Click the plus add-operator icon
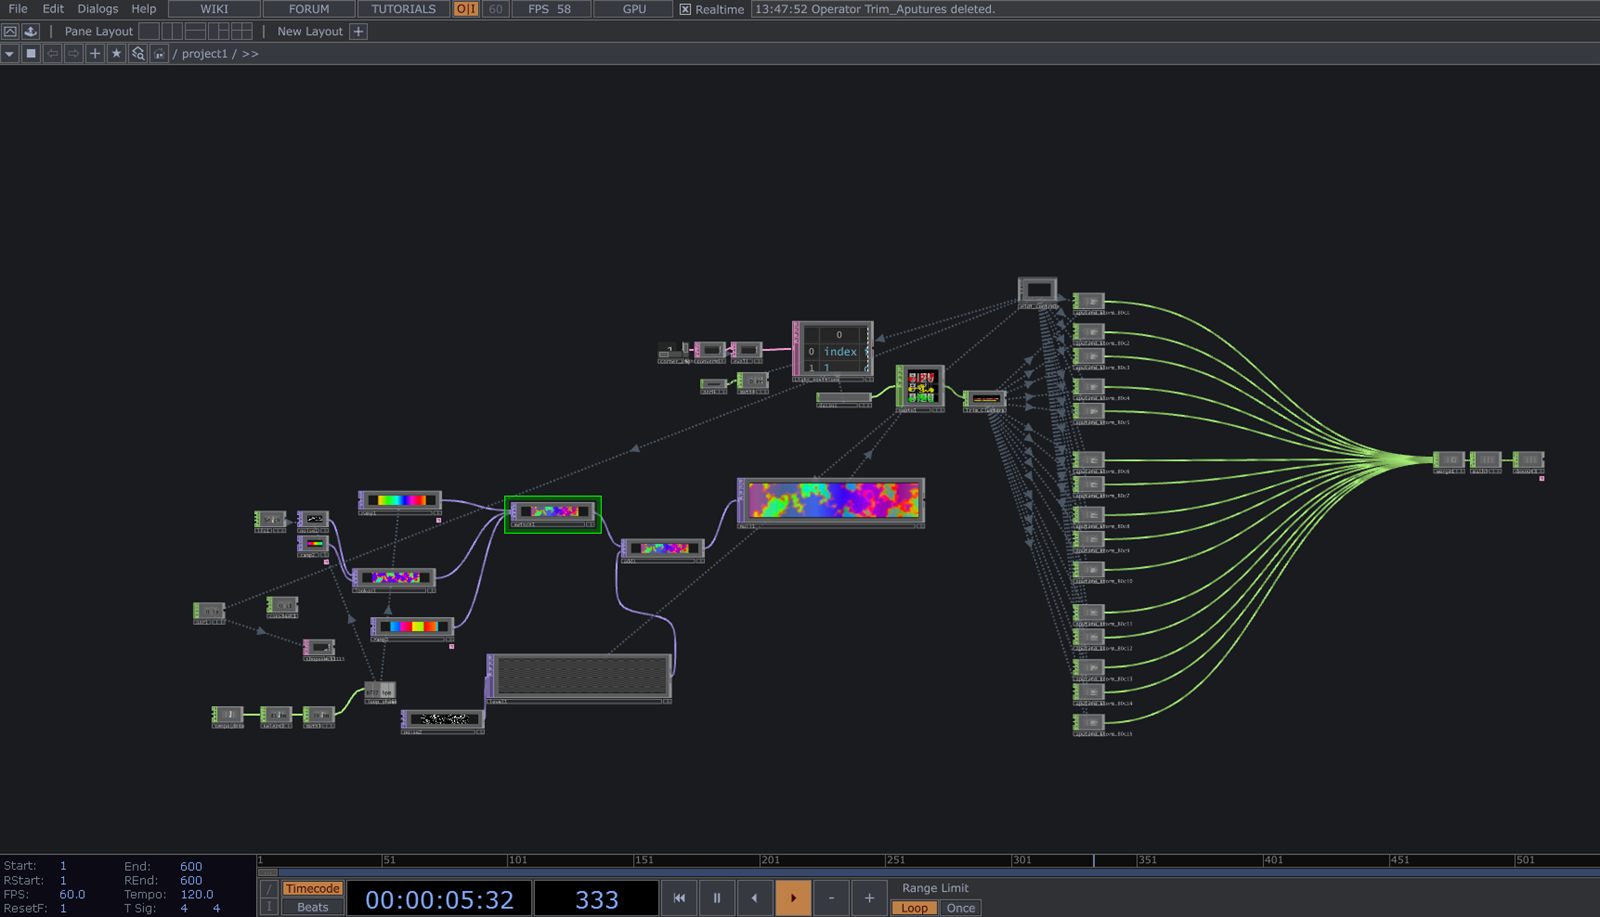Image resolution: width=1600 pixels, height=917 pixels. coord(95,54)
